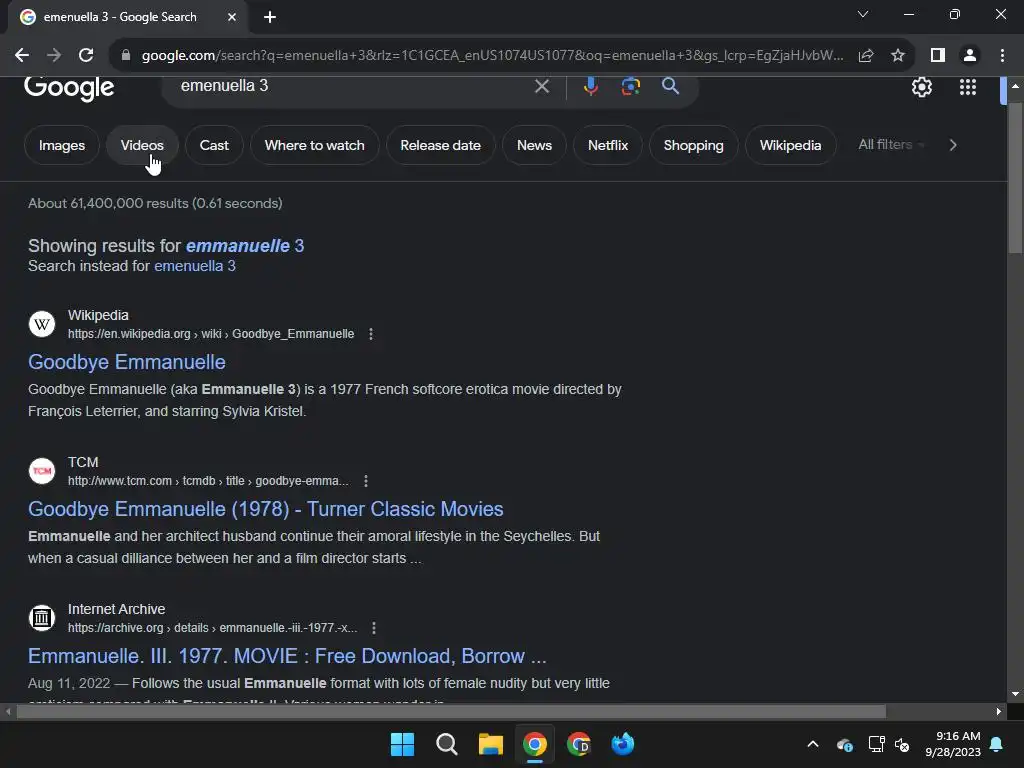The height and width of the screenshot is (768, 1024).
Task: Start voice search with microphone
Action: click(x=590, y=86)
